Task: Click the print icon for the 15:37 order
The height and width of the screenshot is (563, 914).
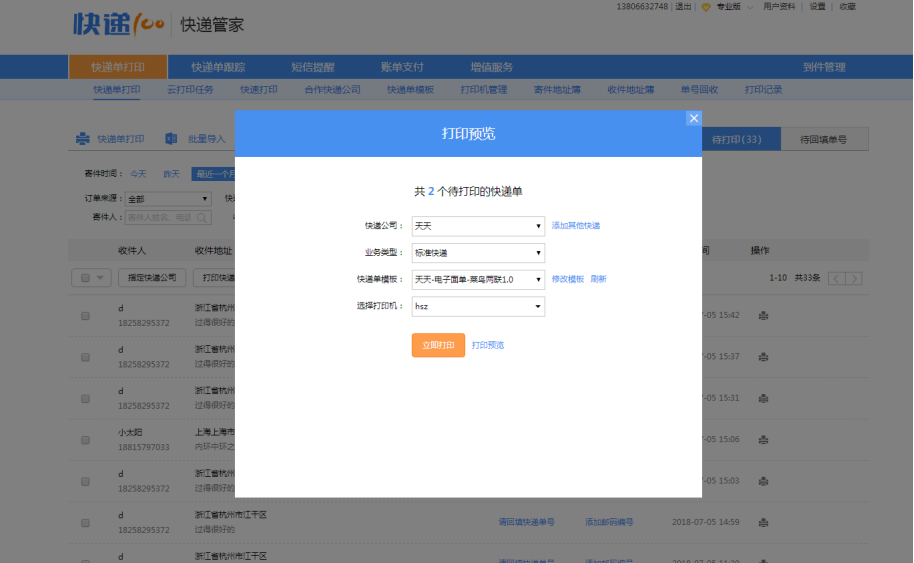Action: [x=763, y=357]
